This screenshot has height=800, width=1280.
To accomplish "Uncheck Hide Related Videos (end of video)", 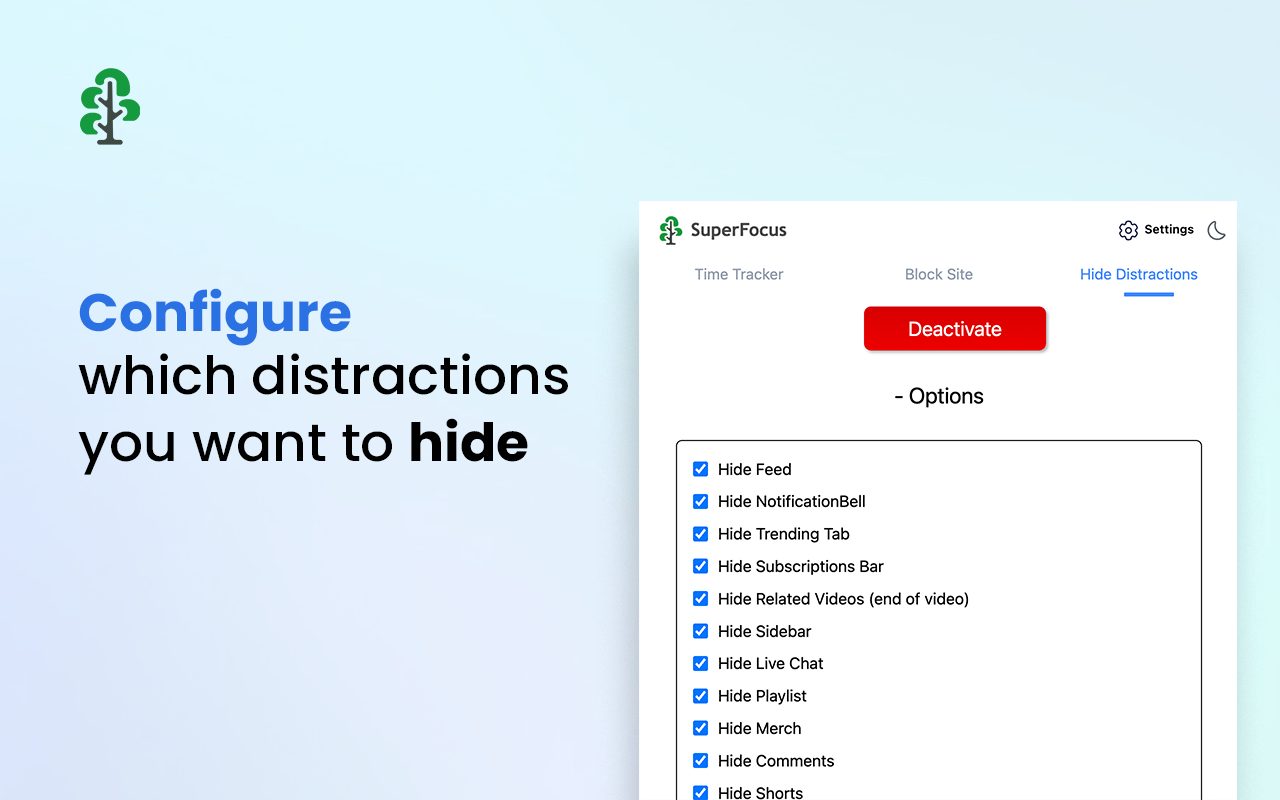I will click(701, 599).
